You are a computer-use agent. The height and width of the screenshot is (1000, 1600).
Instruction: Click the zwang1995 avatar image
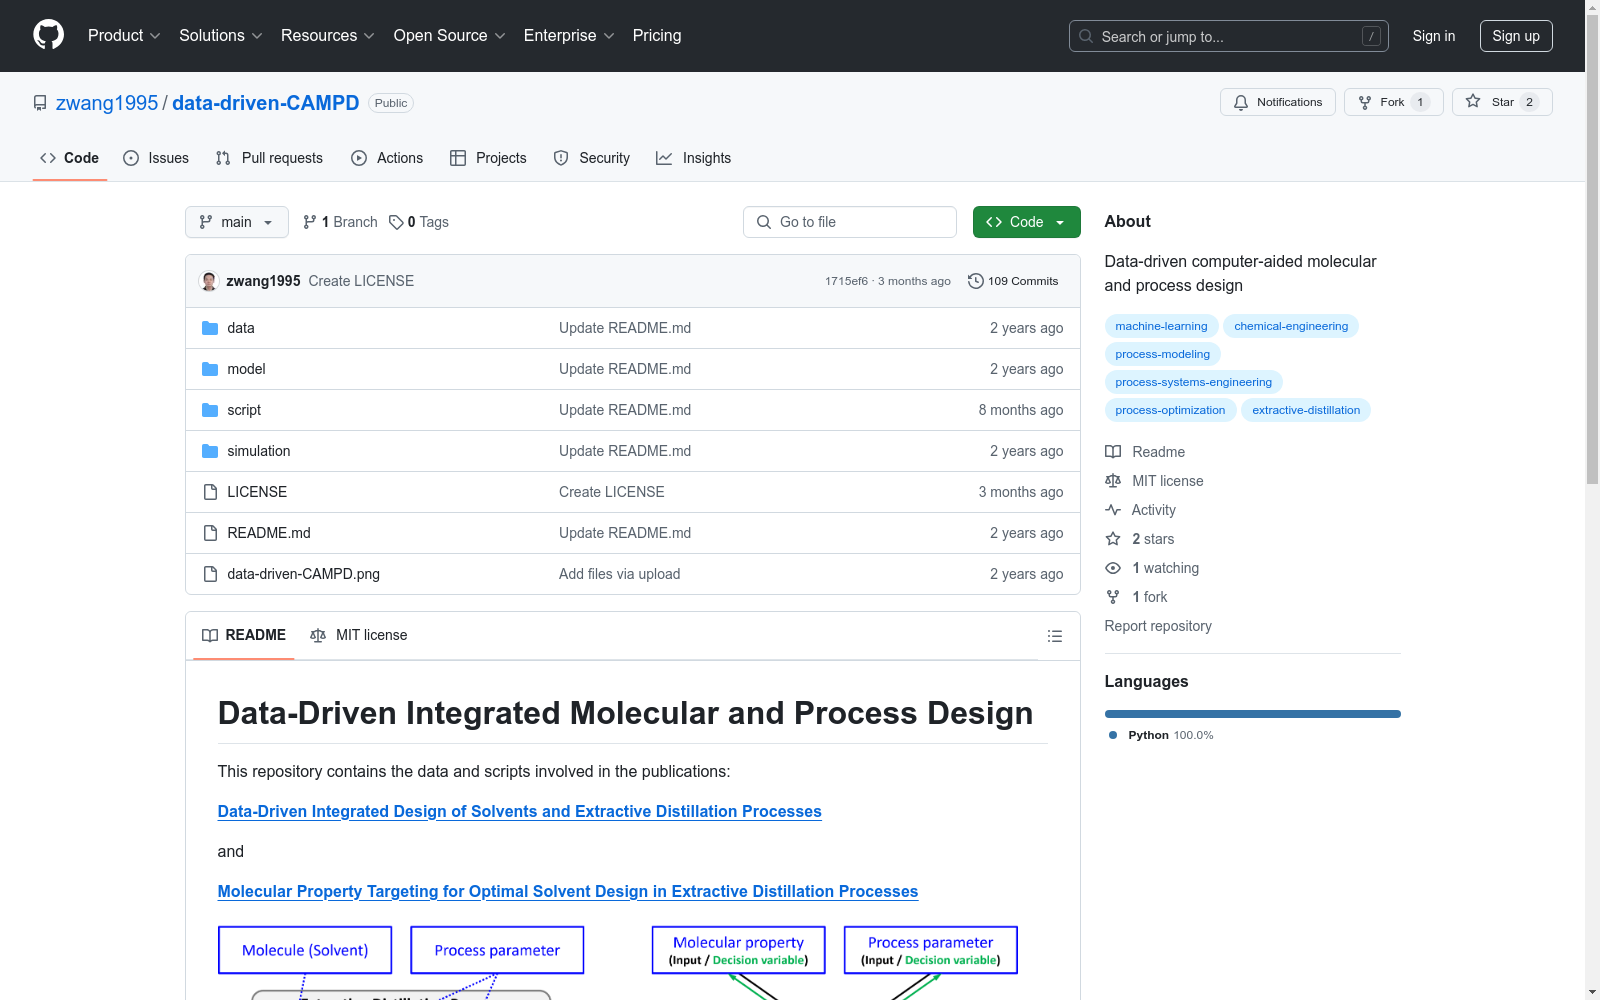click(209, 281)
